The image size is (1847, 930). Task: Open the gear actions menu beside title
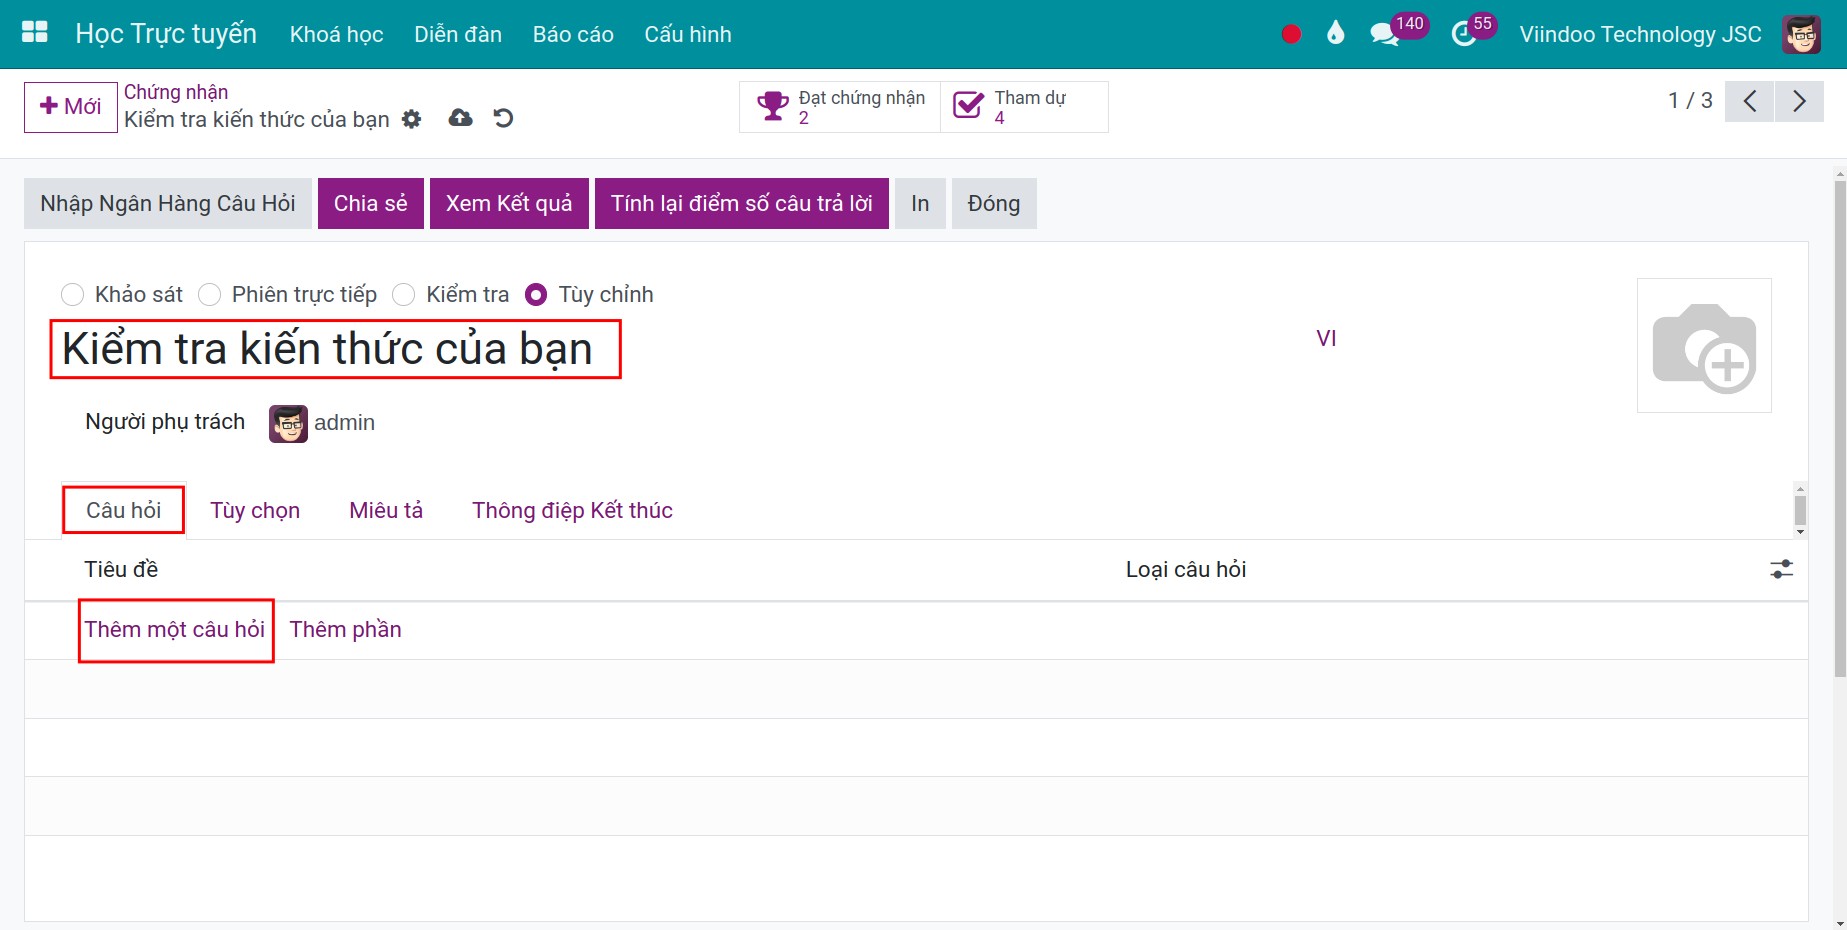[x=411, y=119]
